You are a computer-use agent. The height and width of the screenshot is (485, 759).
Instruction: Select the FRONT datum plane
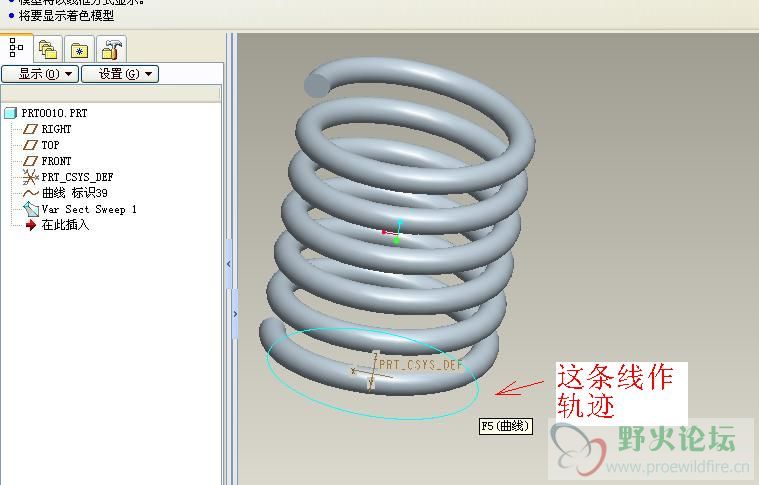pos(56,161)
